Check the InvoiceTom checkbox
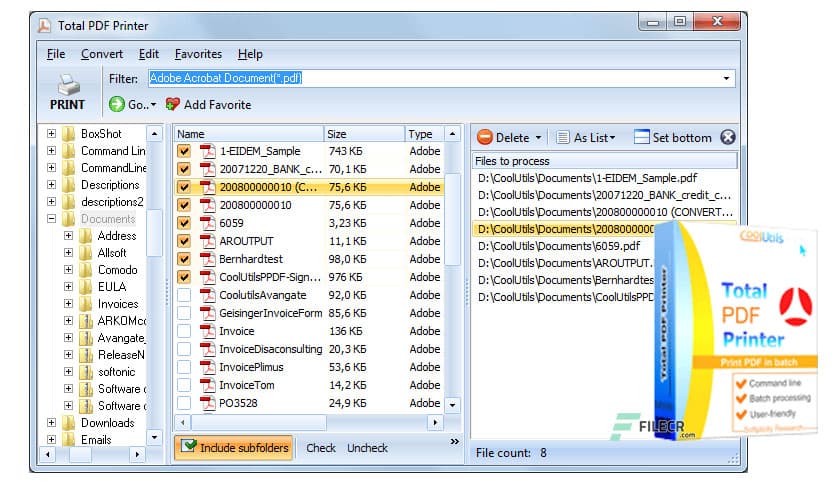Screen dimensions: 836x484 click(184, 385)
